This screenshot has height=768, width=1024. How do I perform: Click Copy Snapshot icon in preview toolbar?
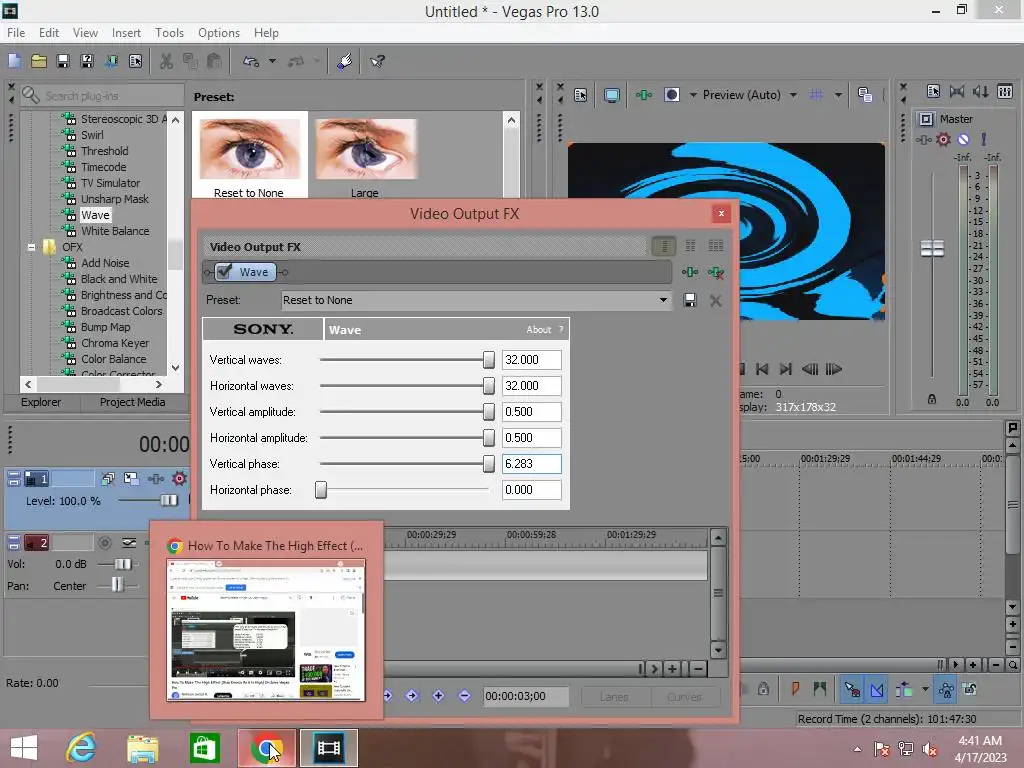point(865,95)
